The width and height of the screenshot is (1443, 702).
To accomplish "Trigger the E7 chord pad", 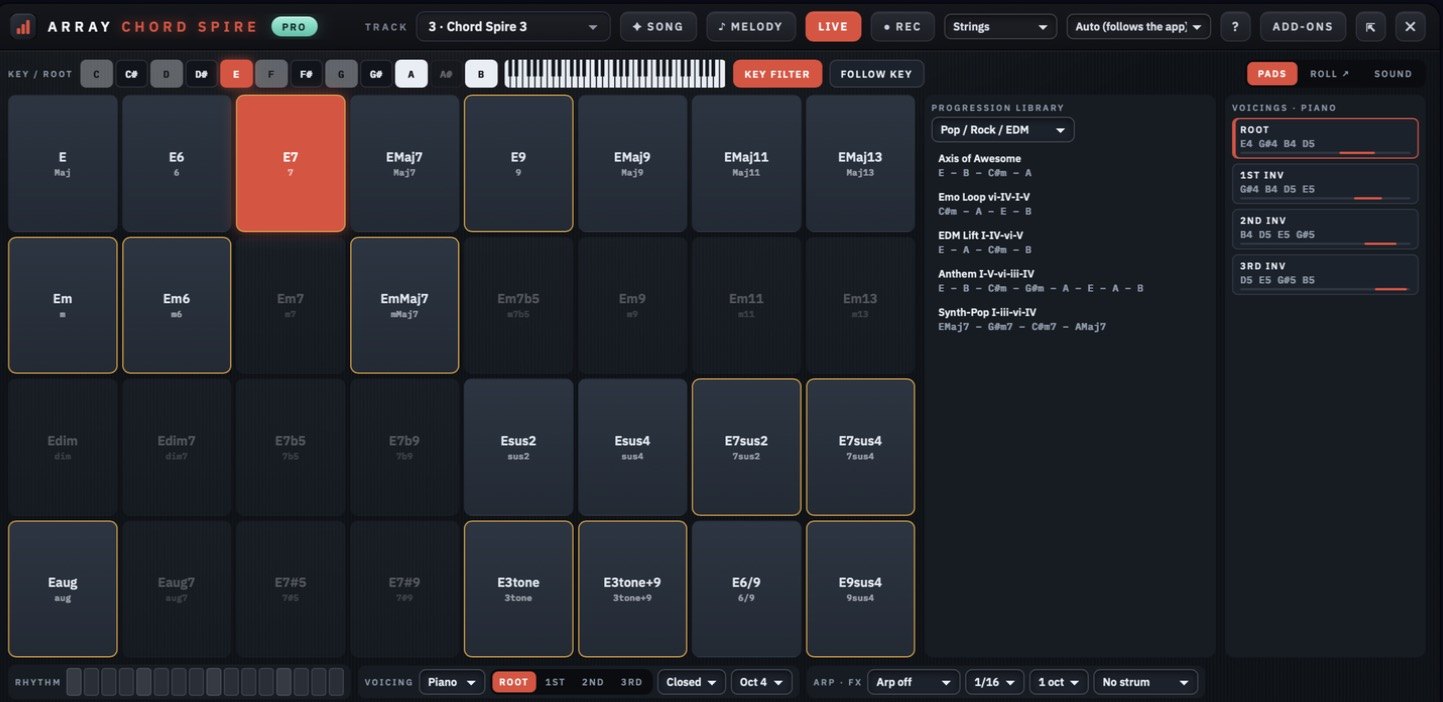I will click(x=291, y=164).
